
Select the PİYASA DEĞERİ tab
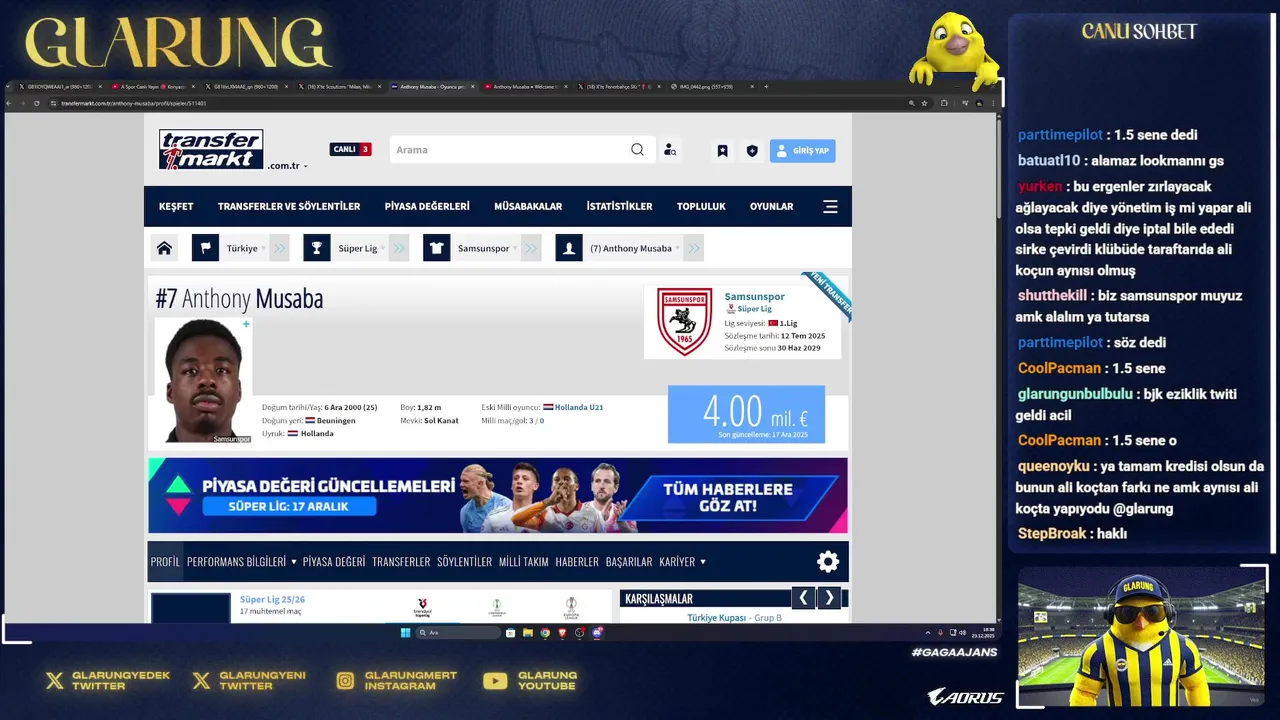click(334, 562)
